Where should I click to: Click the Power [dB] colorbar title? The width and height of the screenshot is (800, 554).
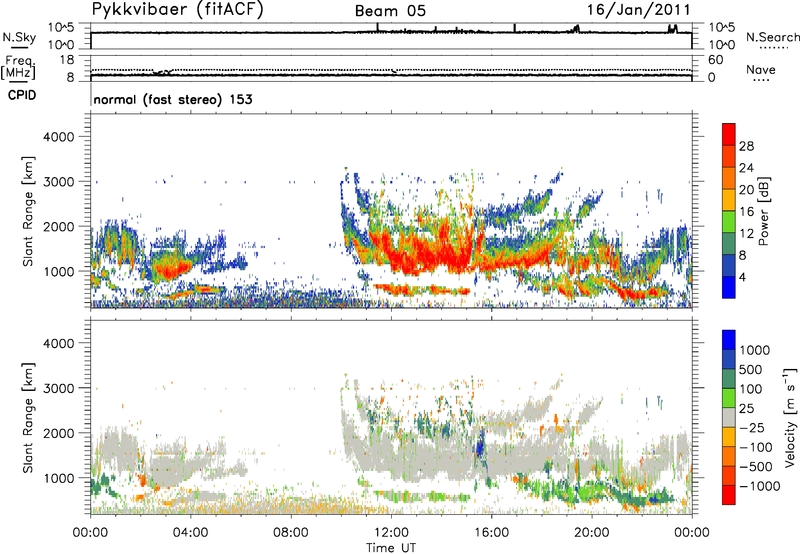click(x=764, y=211)
